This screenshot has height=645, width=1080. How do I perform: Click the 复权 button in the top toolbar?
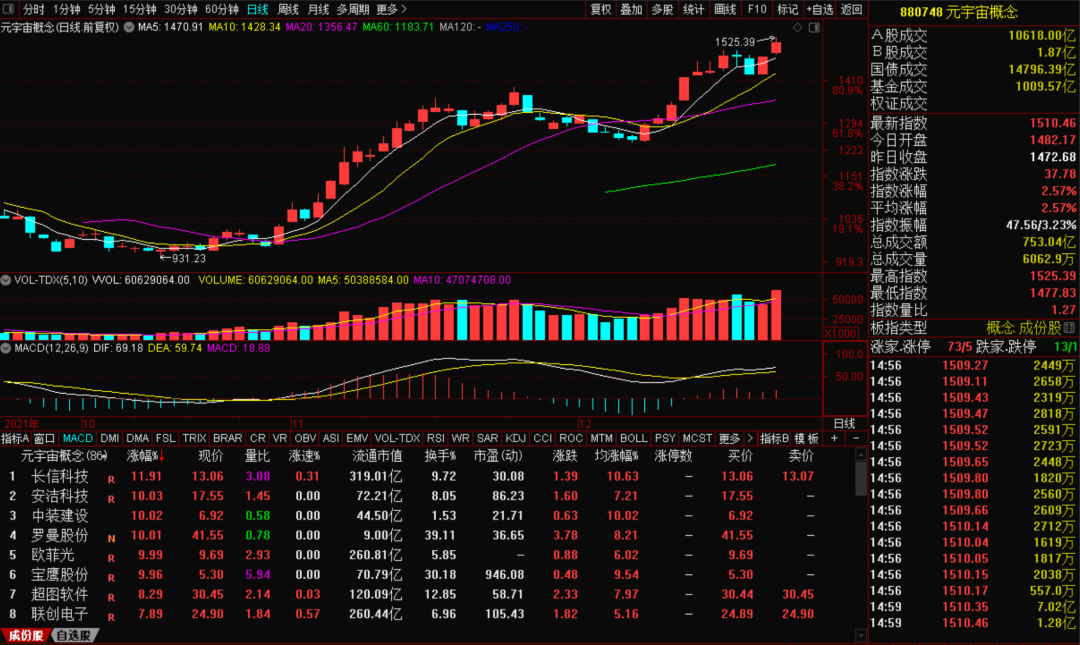(600, 9)
